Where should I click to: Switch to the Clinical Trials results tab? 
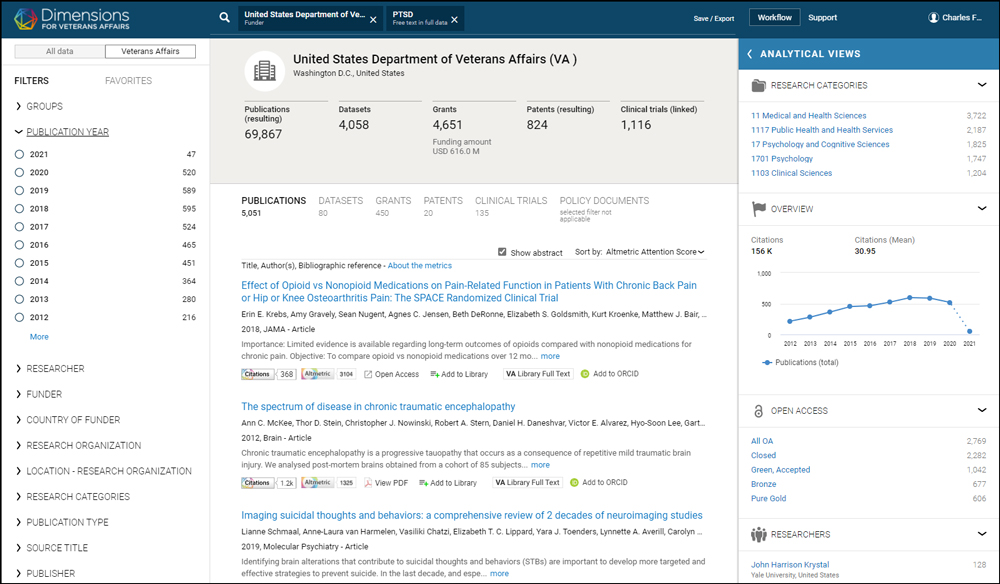[x=511, y=206]
